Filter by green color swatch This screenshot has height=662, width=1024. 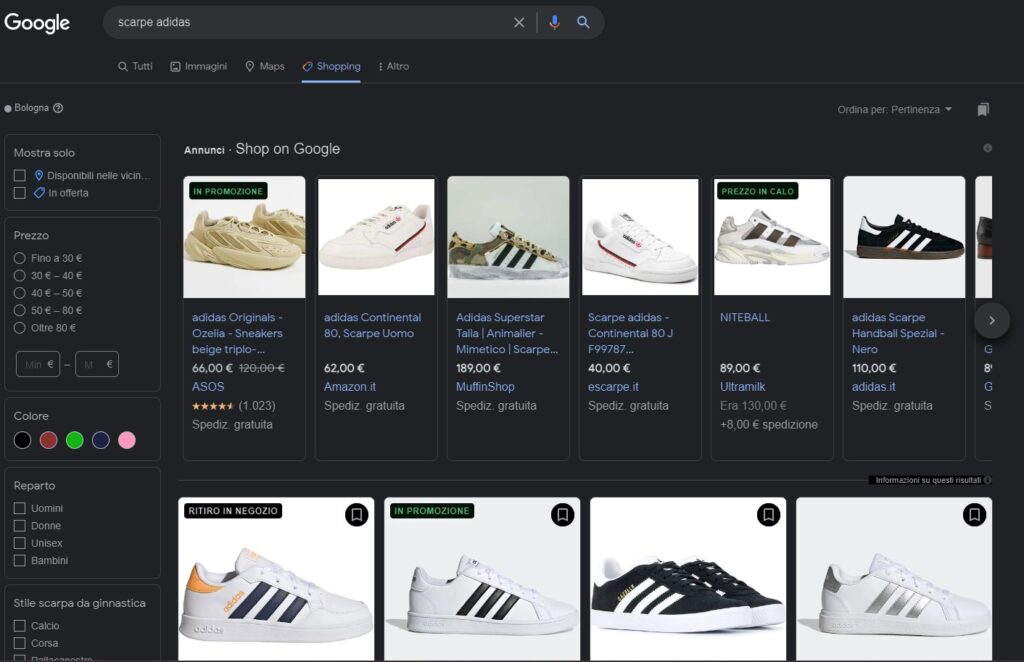[74, 440]
